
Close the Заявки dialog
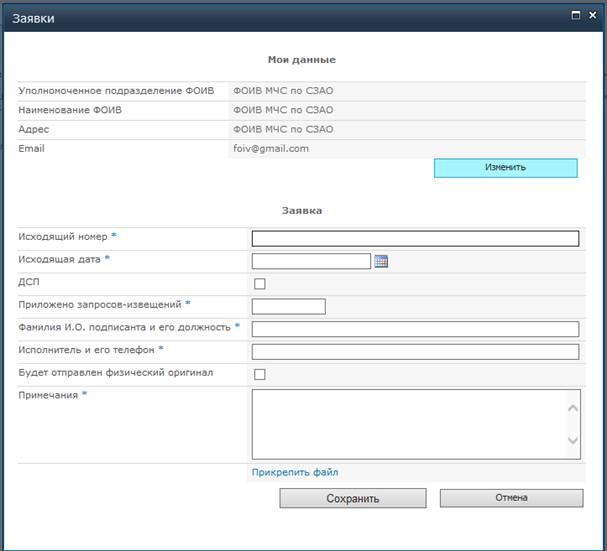pyautogui.click(x=592, y=15)
